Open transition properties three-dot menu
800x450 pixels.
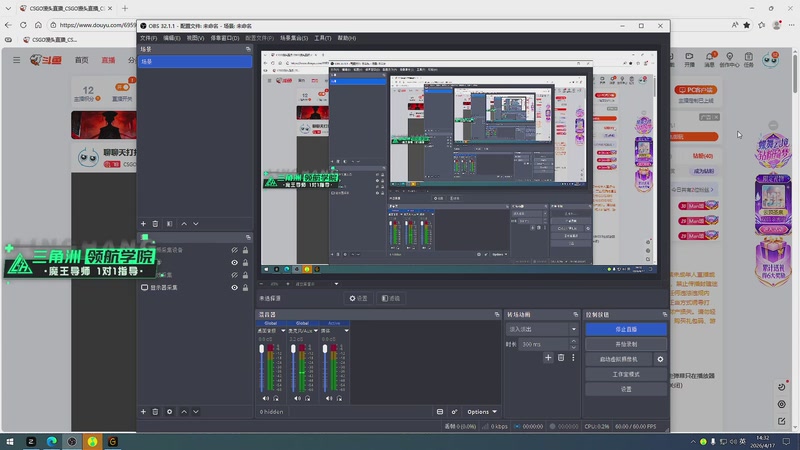click(573, 358)
